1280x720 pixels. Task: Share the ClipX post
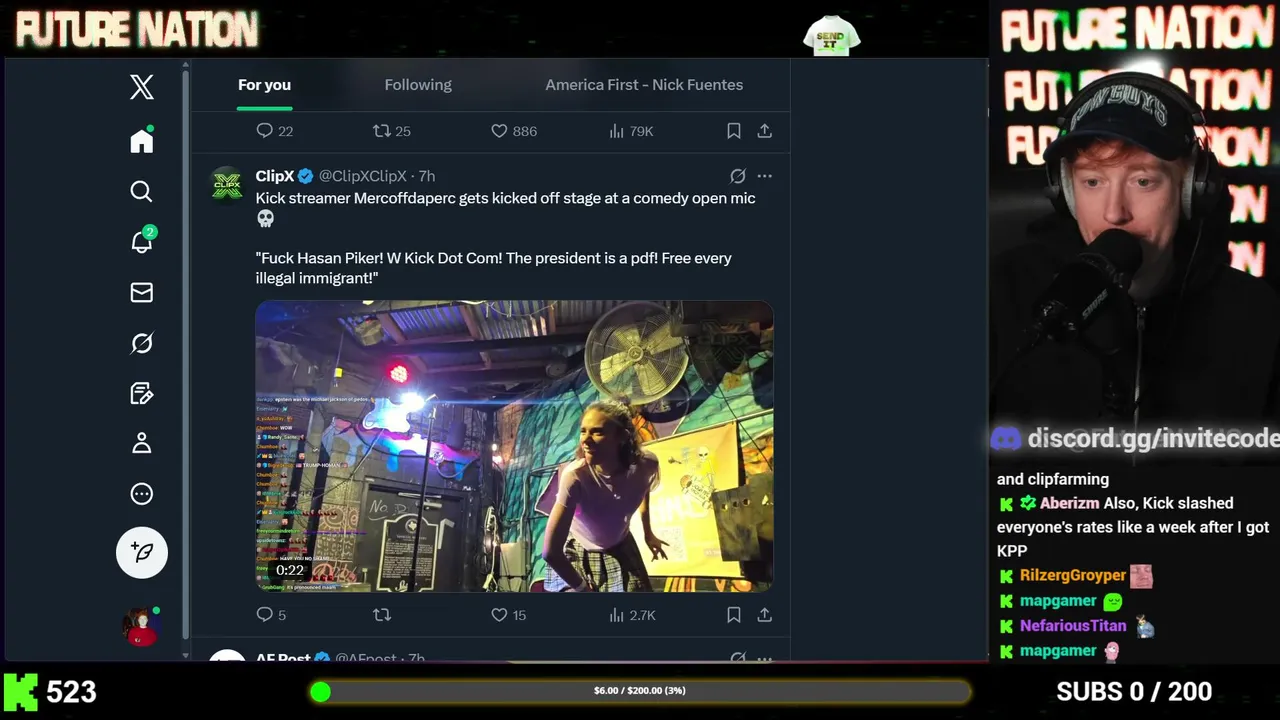(x=765, y=615)
